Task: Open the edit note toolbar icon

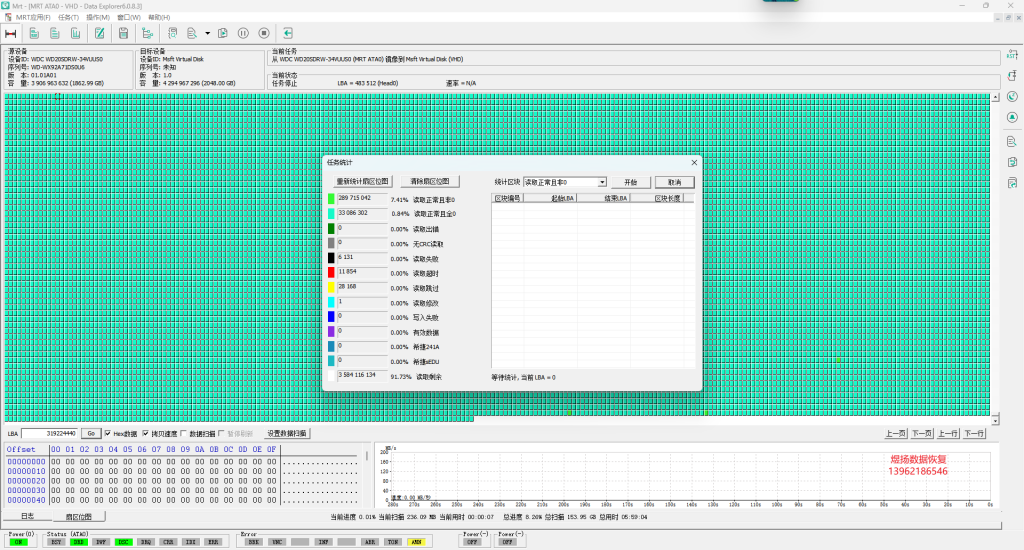Action: point(99,33)
